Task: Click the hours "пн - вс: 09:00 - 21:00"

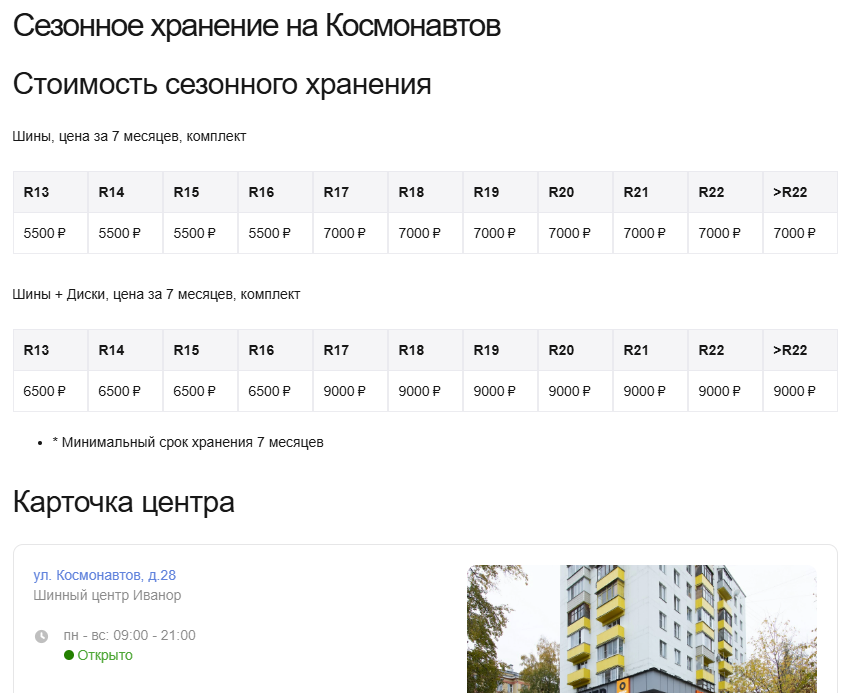Action: pyautogui.click(x=129, y=636)
